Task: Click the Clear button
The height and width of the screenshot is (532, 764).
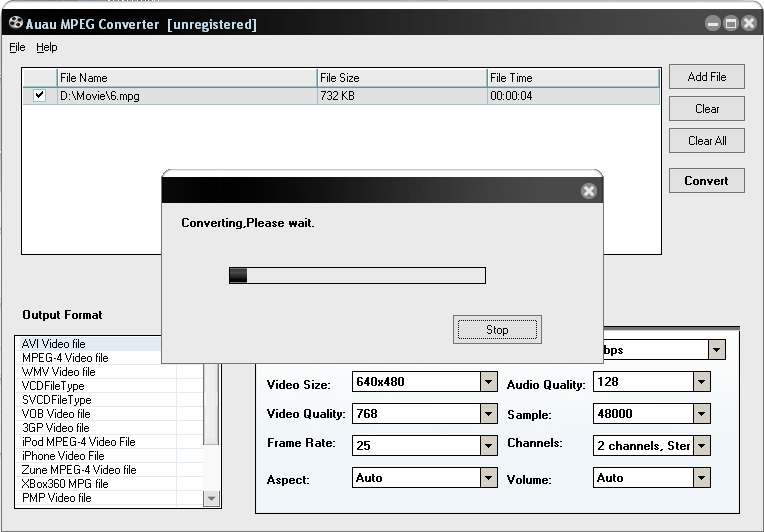Action: point(707,109)
